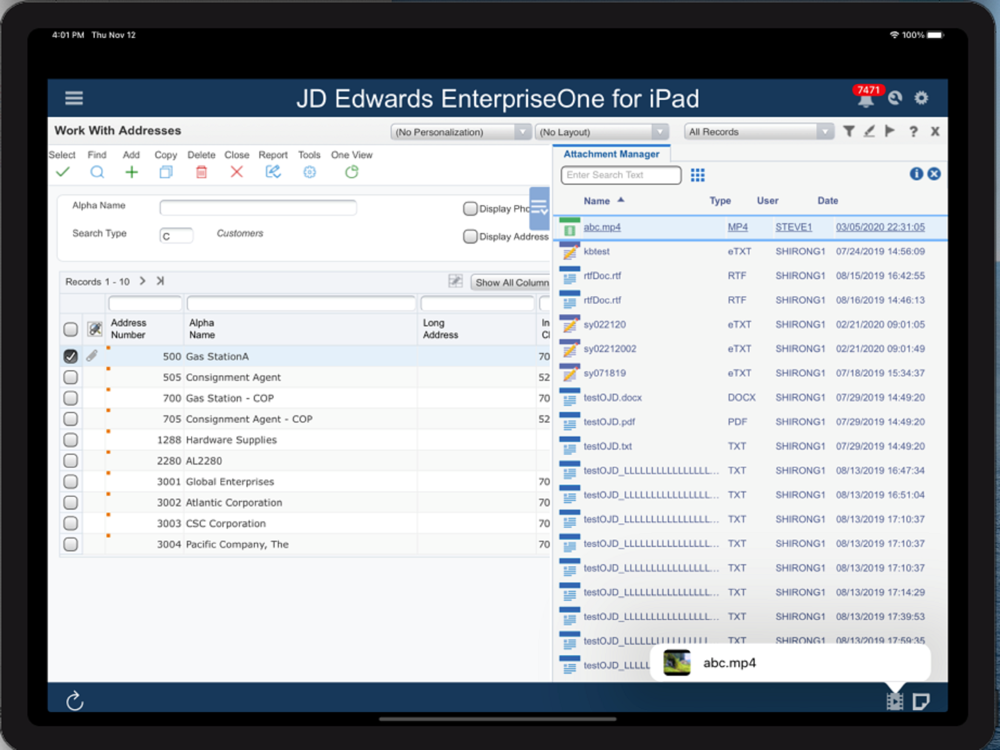The height and width of the screenshot is (750, 1000).
Task: Expand the side panel handle tab
Action: pyautogui.click(x=540, y=209)
